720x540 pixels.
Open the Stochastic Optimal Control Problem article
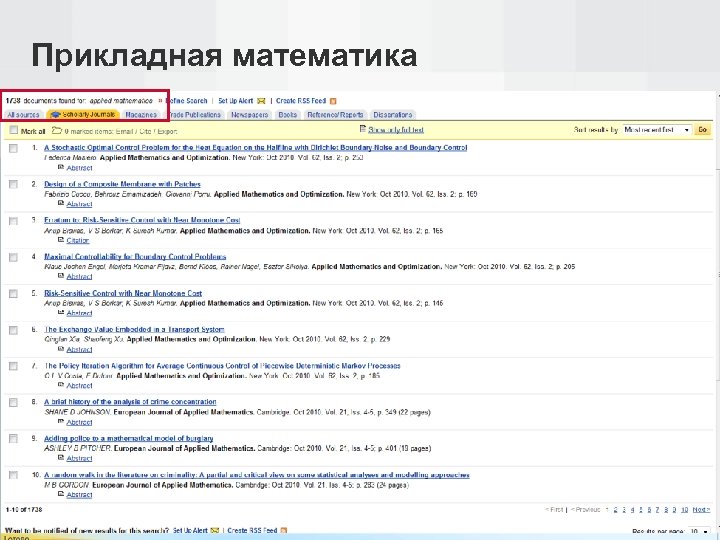[256, 148]
